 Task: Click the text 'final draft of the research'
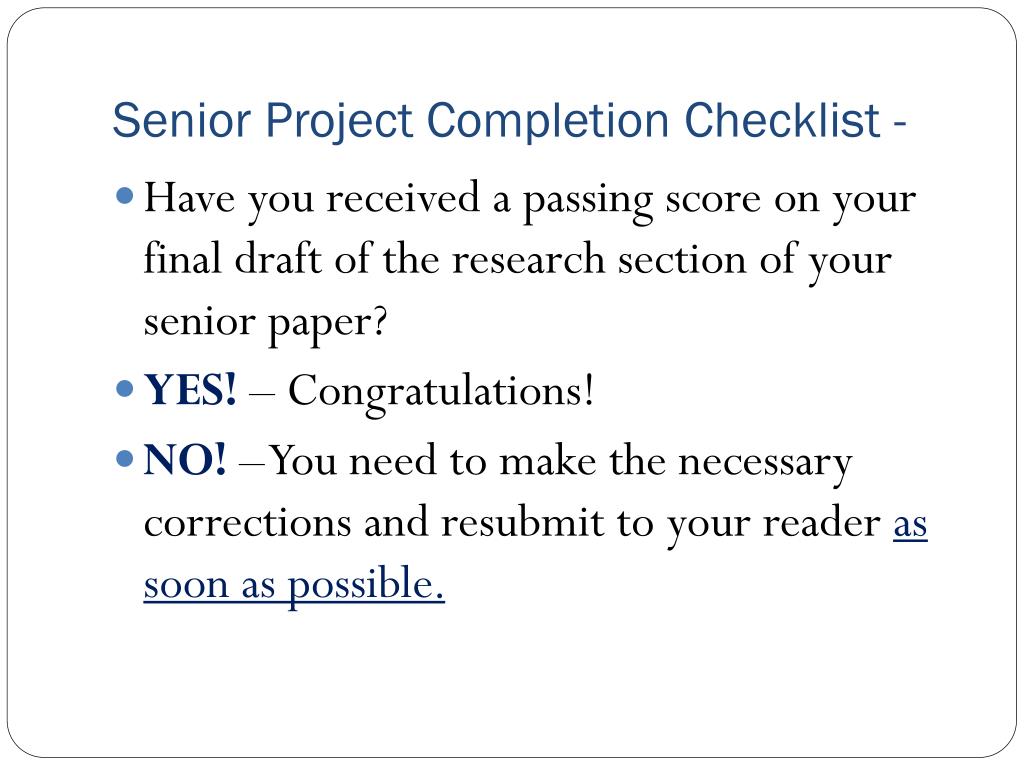pyautogui.click(x=374, y=259)
